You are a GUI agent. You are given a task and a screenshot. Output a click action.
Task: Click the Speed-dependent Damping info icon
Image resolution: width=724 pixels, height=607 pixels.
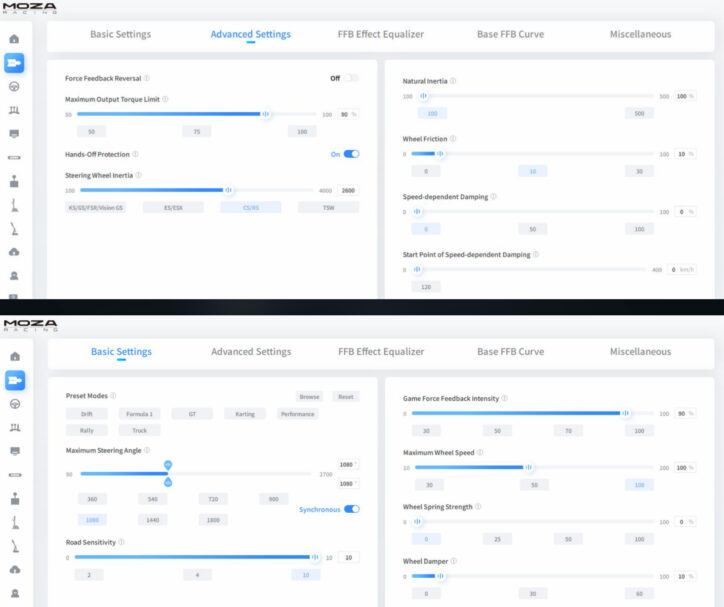494,197
